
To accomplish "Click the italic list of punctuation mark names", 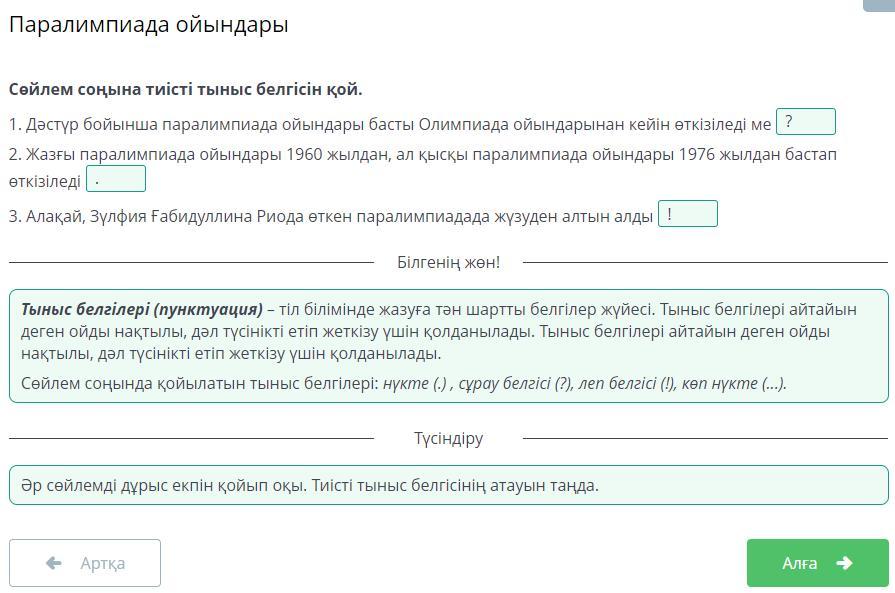I will click(x=584, y=383).
